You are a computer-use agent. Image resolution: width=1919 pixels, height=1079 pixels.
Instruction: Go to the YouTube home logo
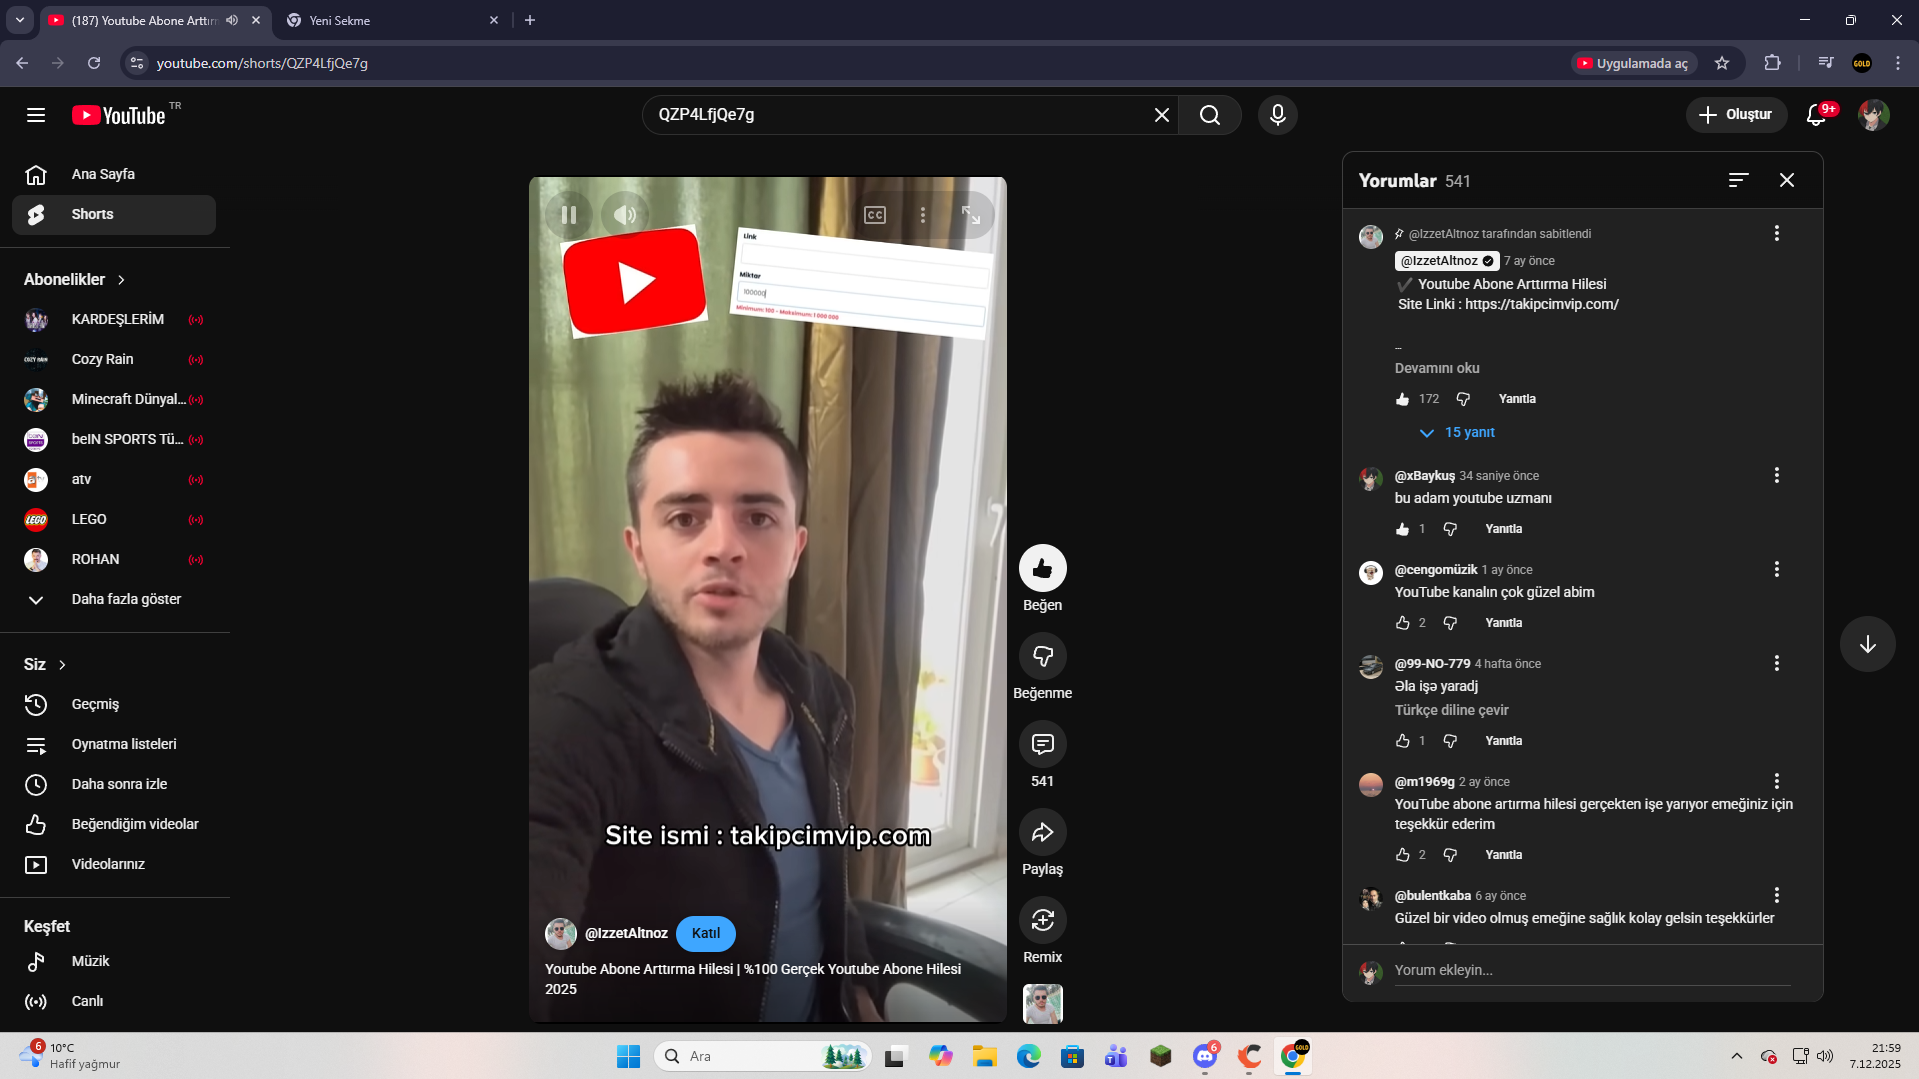pyautogui.click(x=119, y=115)
